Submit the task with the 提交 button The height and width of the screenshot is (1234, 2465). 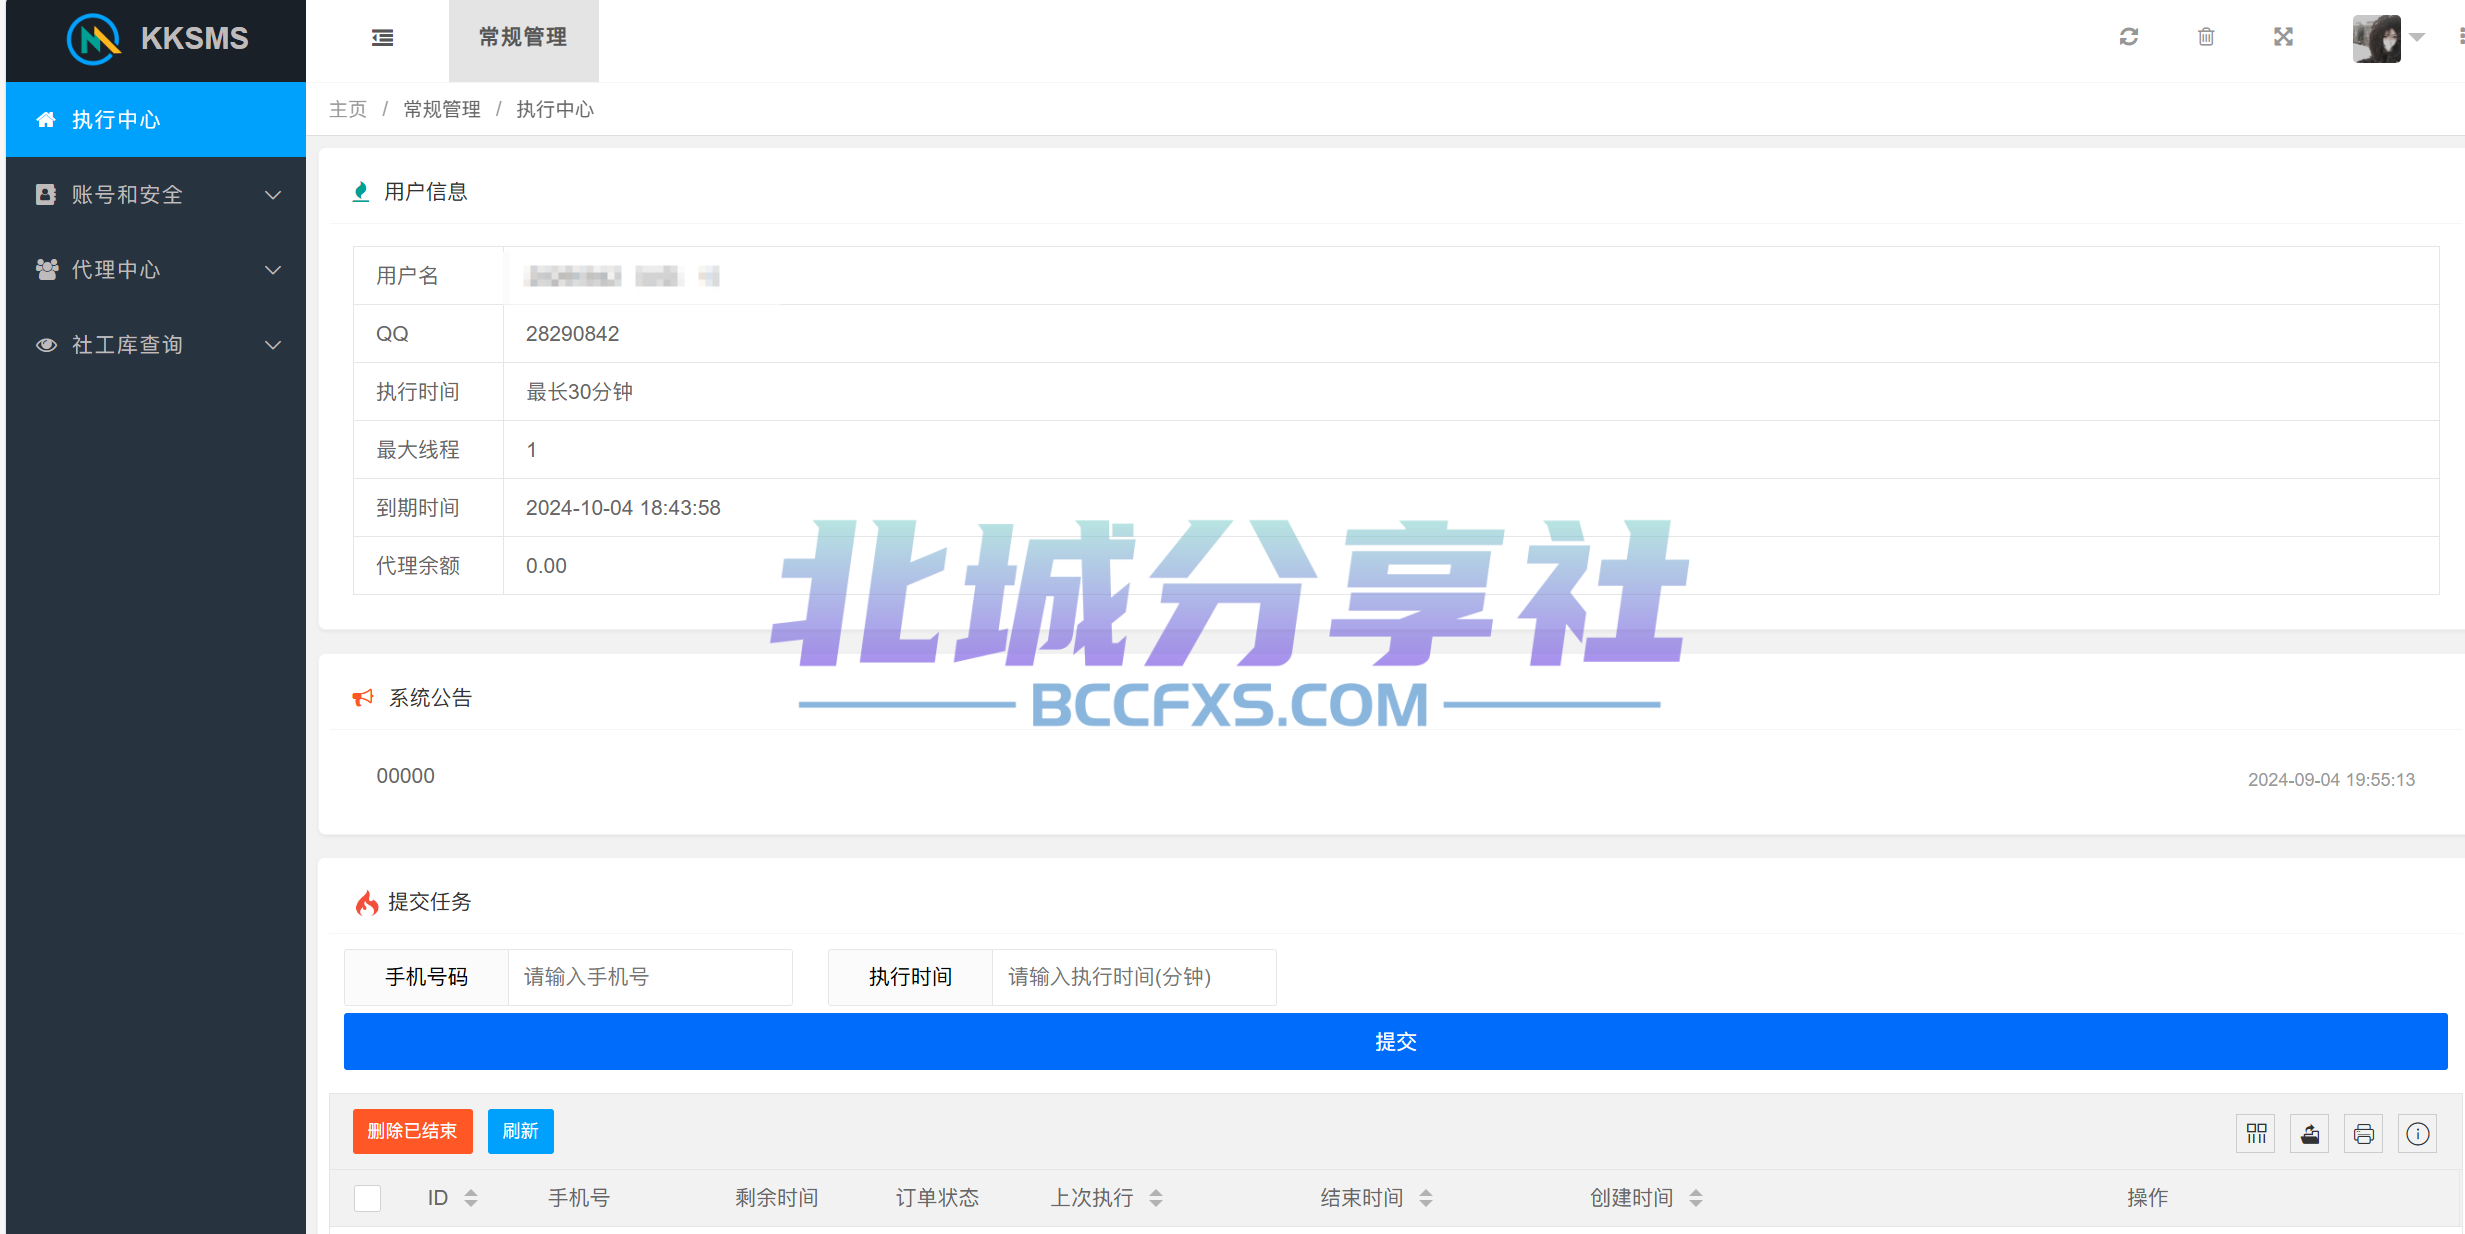click(1396, 1042)
